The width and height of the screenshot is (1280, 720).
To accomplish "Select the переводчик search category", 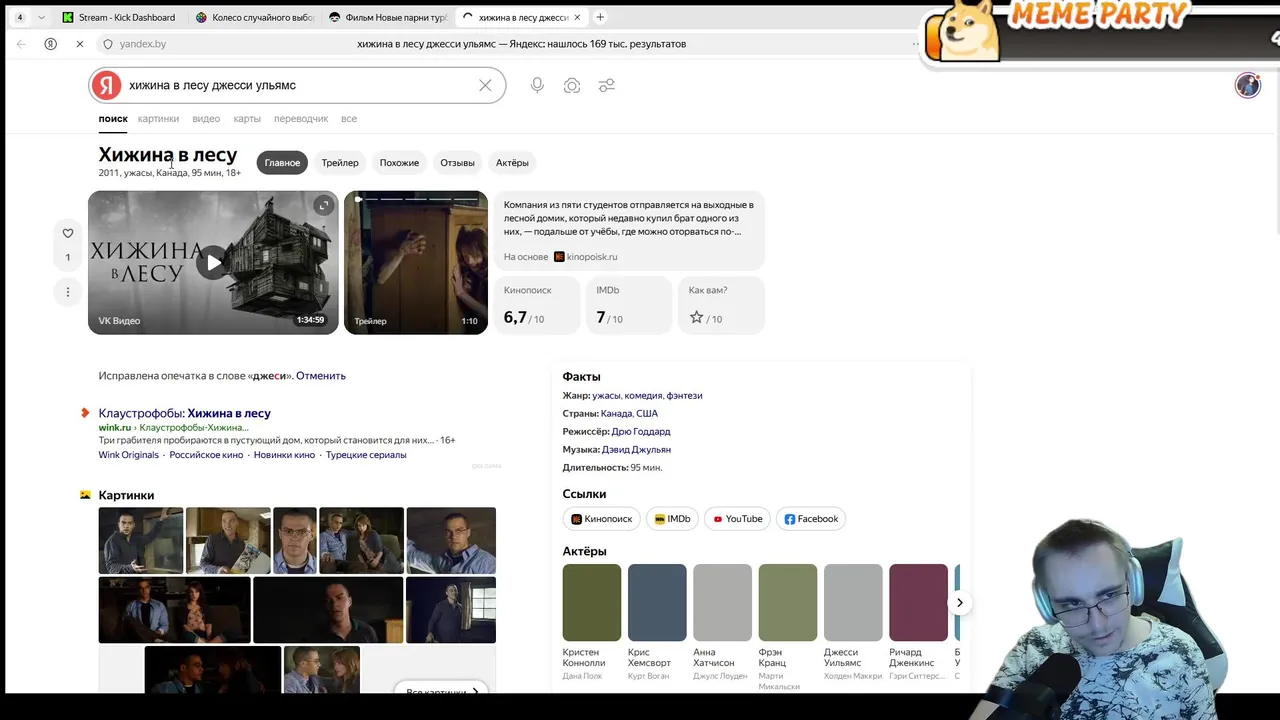I will (x=301, y=119).
